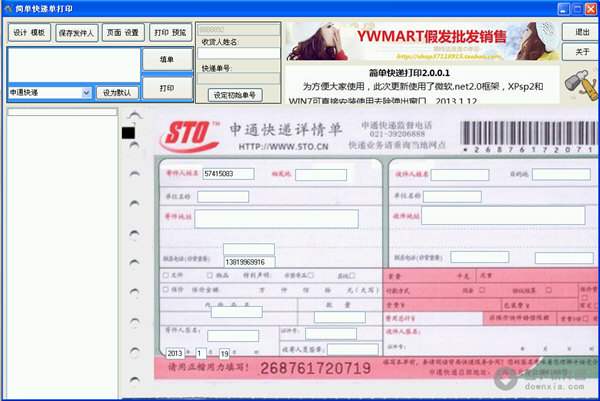Viewport: 600px width, 401px height.
Task: Click the black square marker beside the form
Action: (x=128, y=133)
